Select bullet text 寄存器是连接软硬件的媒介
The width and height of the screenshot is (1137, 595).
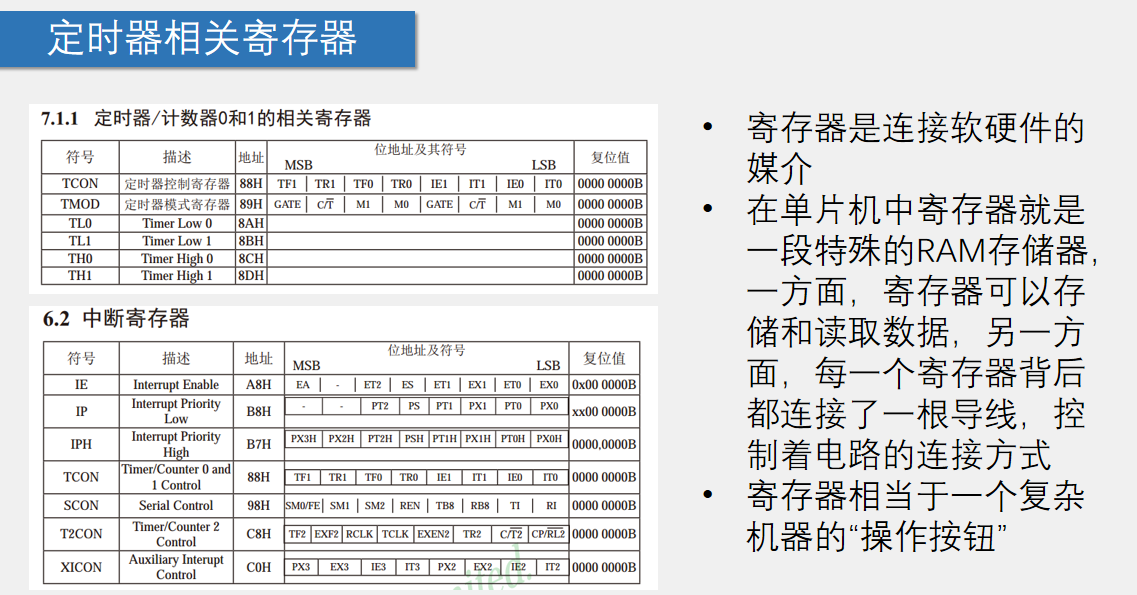(915, 149)
